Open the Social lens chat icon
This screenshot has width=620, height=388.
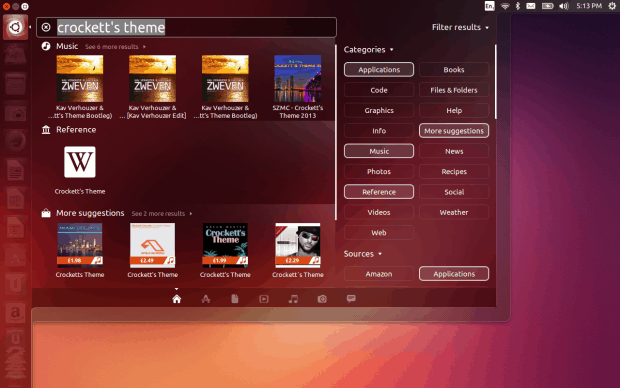(351, 299)
